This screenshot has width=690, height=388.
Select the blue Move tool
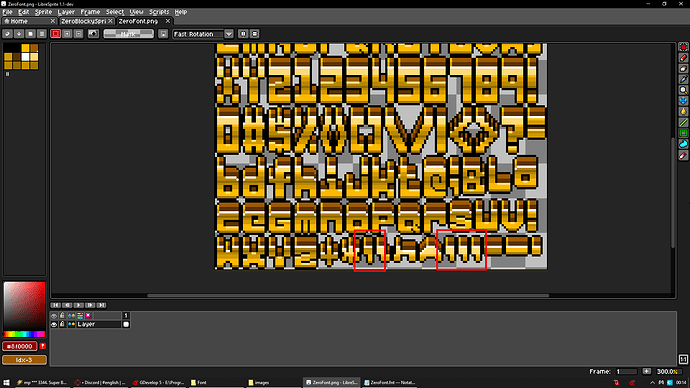tap(683, 101)
